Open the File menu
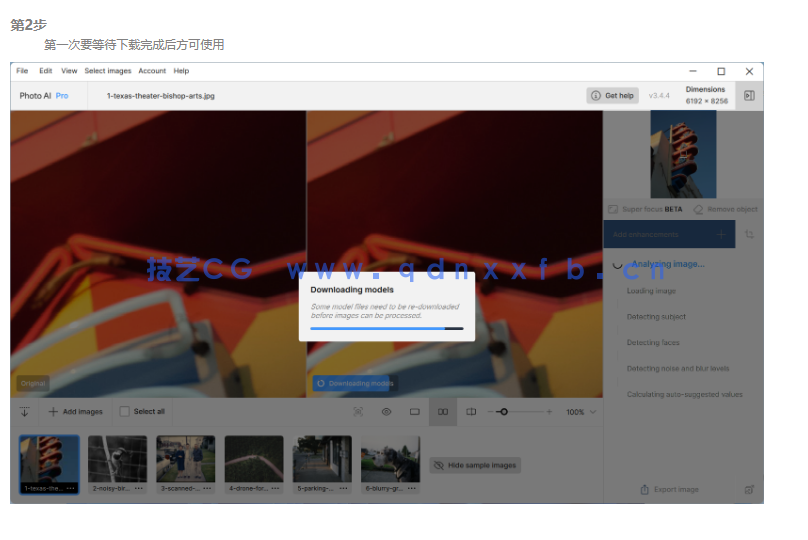The image size is (808, 540). pos(22,71)
